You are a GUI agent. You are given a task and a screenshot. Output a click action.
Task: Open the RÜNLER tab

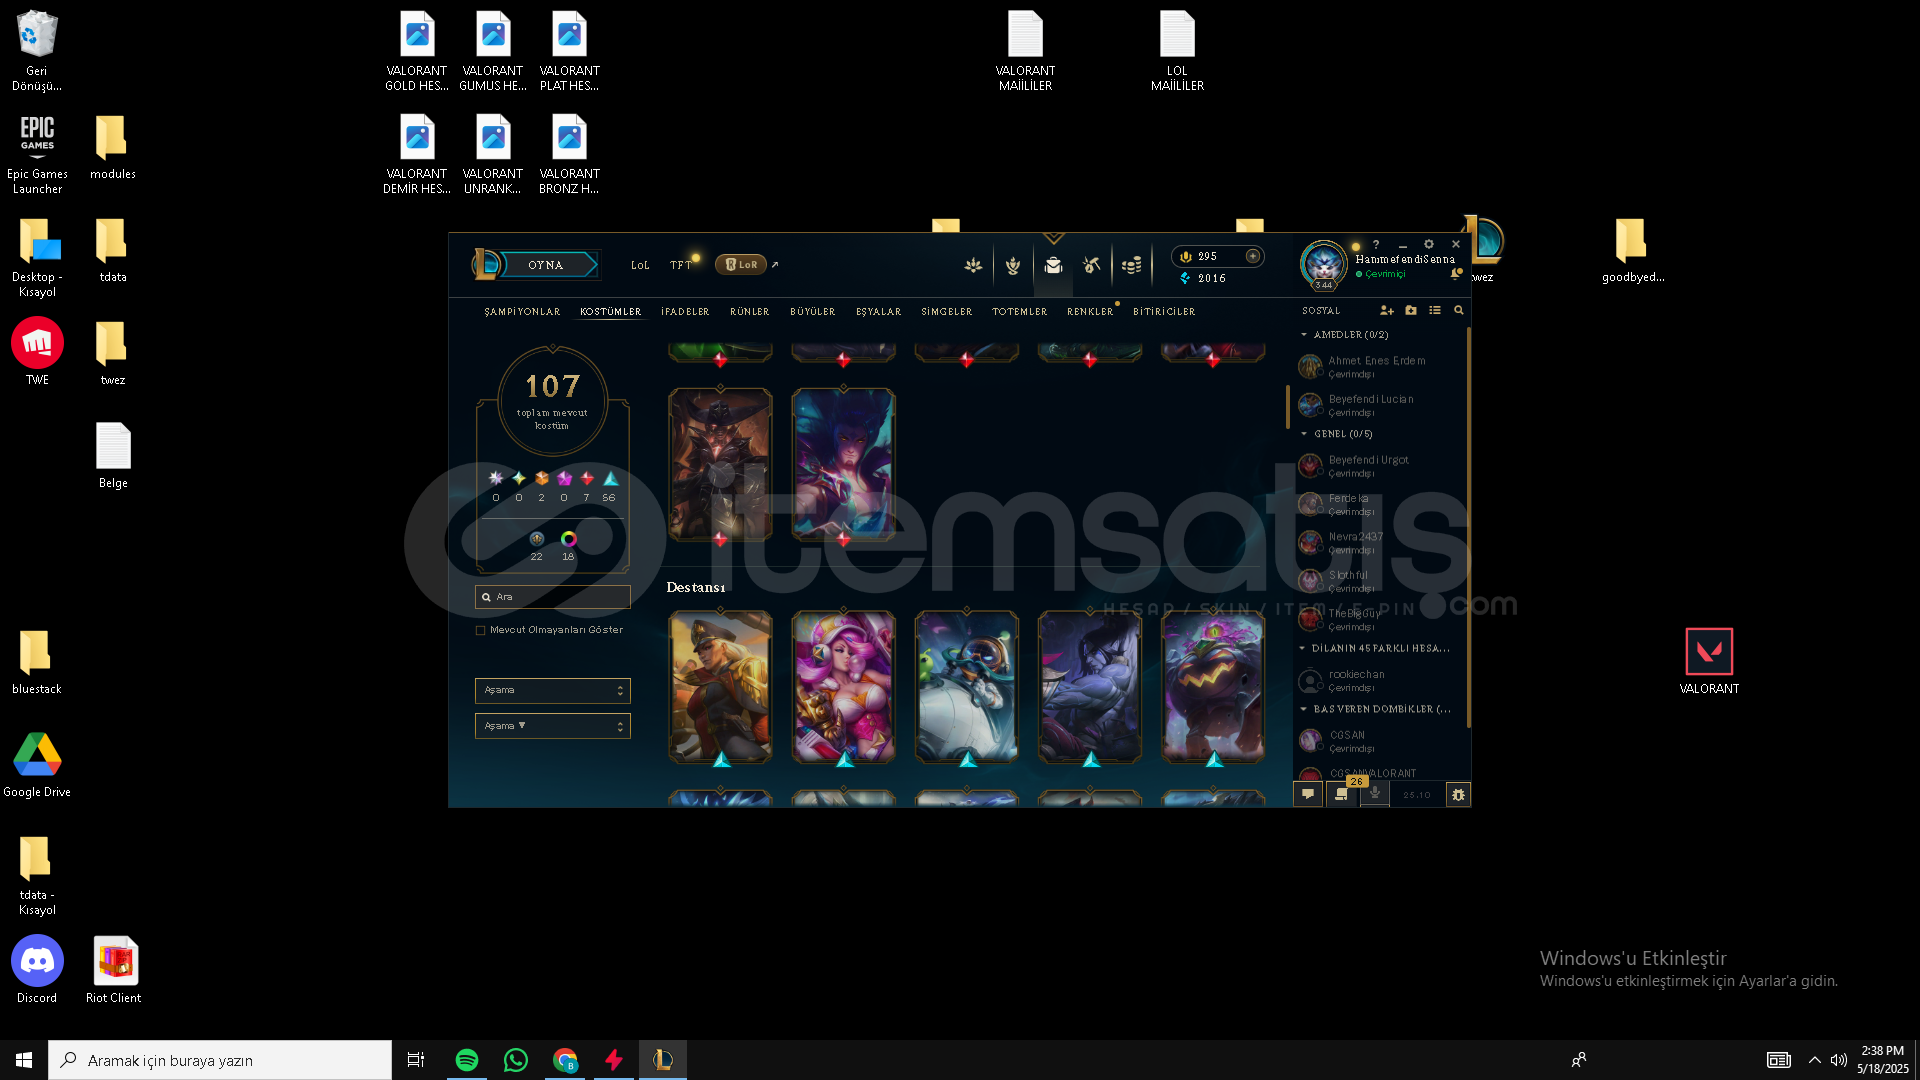click(750, 312)
